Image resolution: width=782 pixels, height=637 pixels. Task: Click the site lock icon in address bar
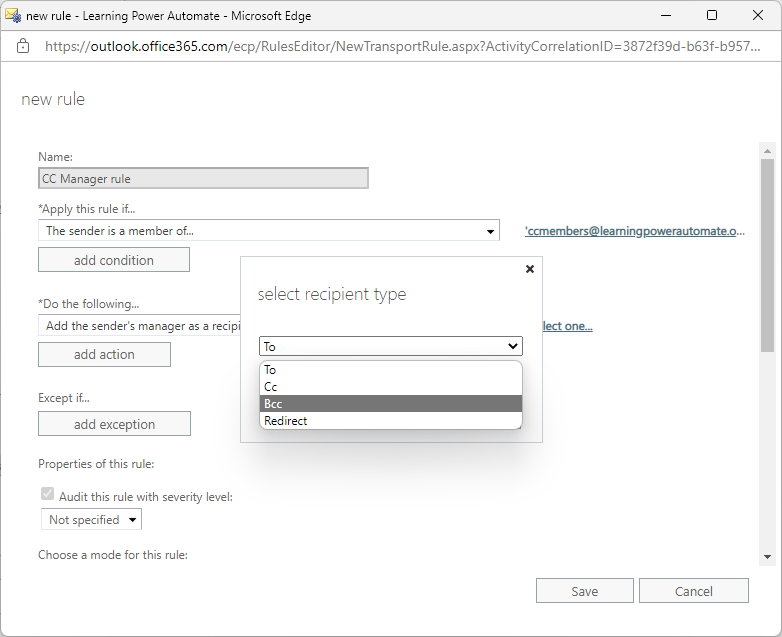click(24, 47)
